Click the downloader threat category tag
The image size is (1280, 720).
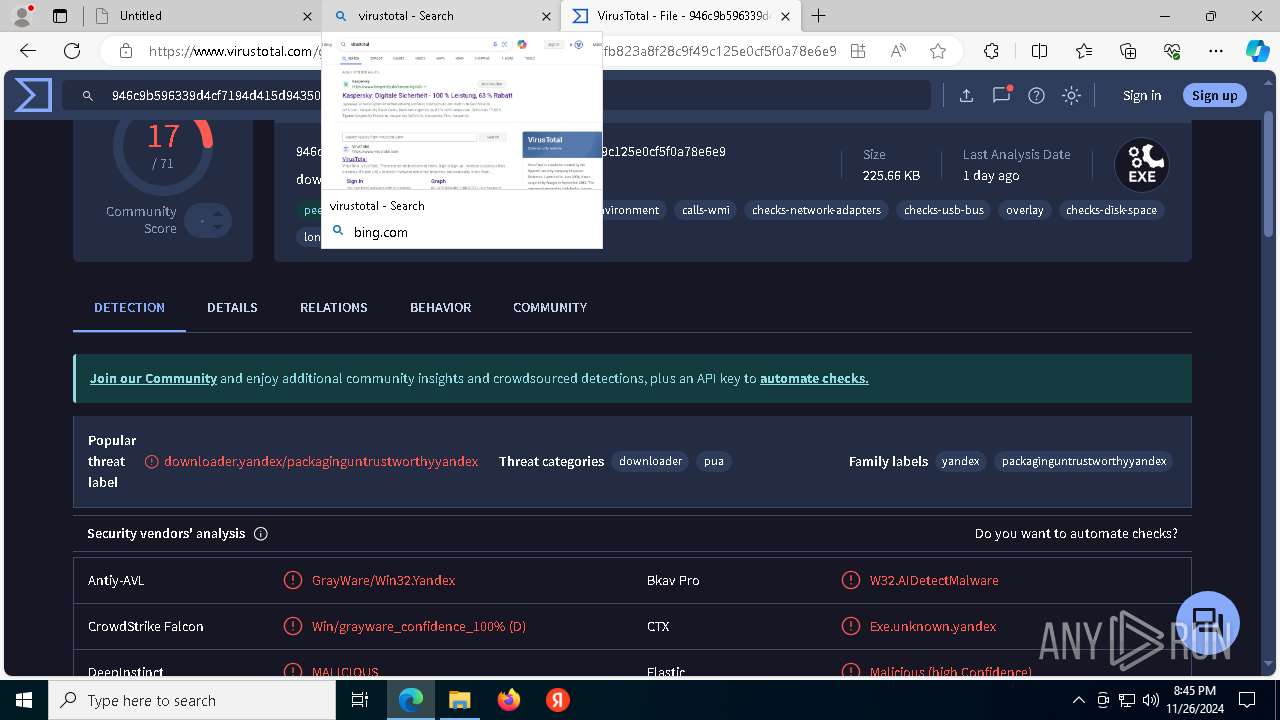point(650,461)
